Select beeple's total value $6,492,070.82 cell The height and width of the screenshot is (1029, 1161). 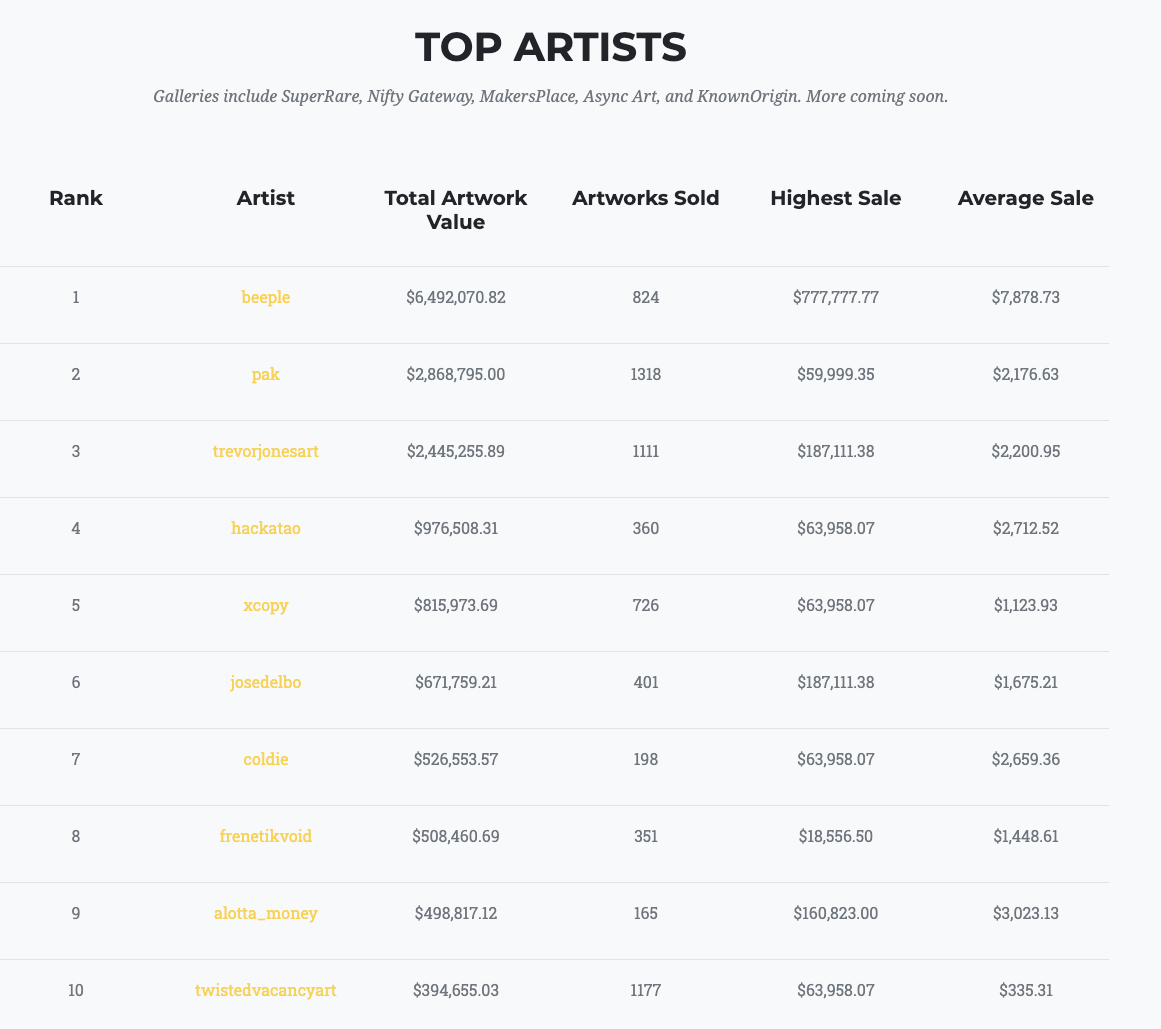(455, 297)
